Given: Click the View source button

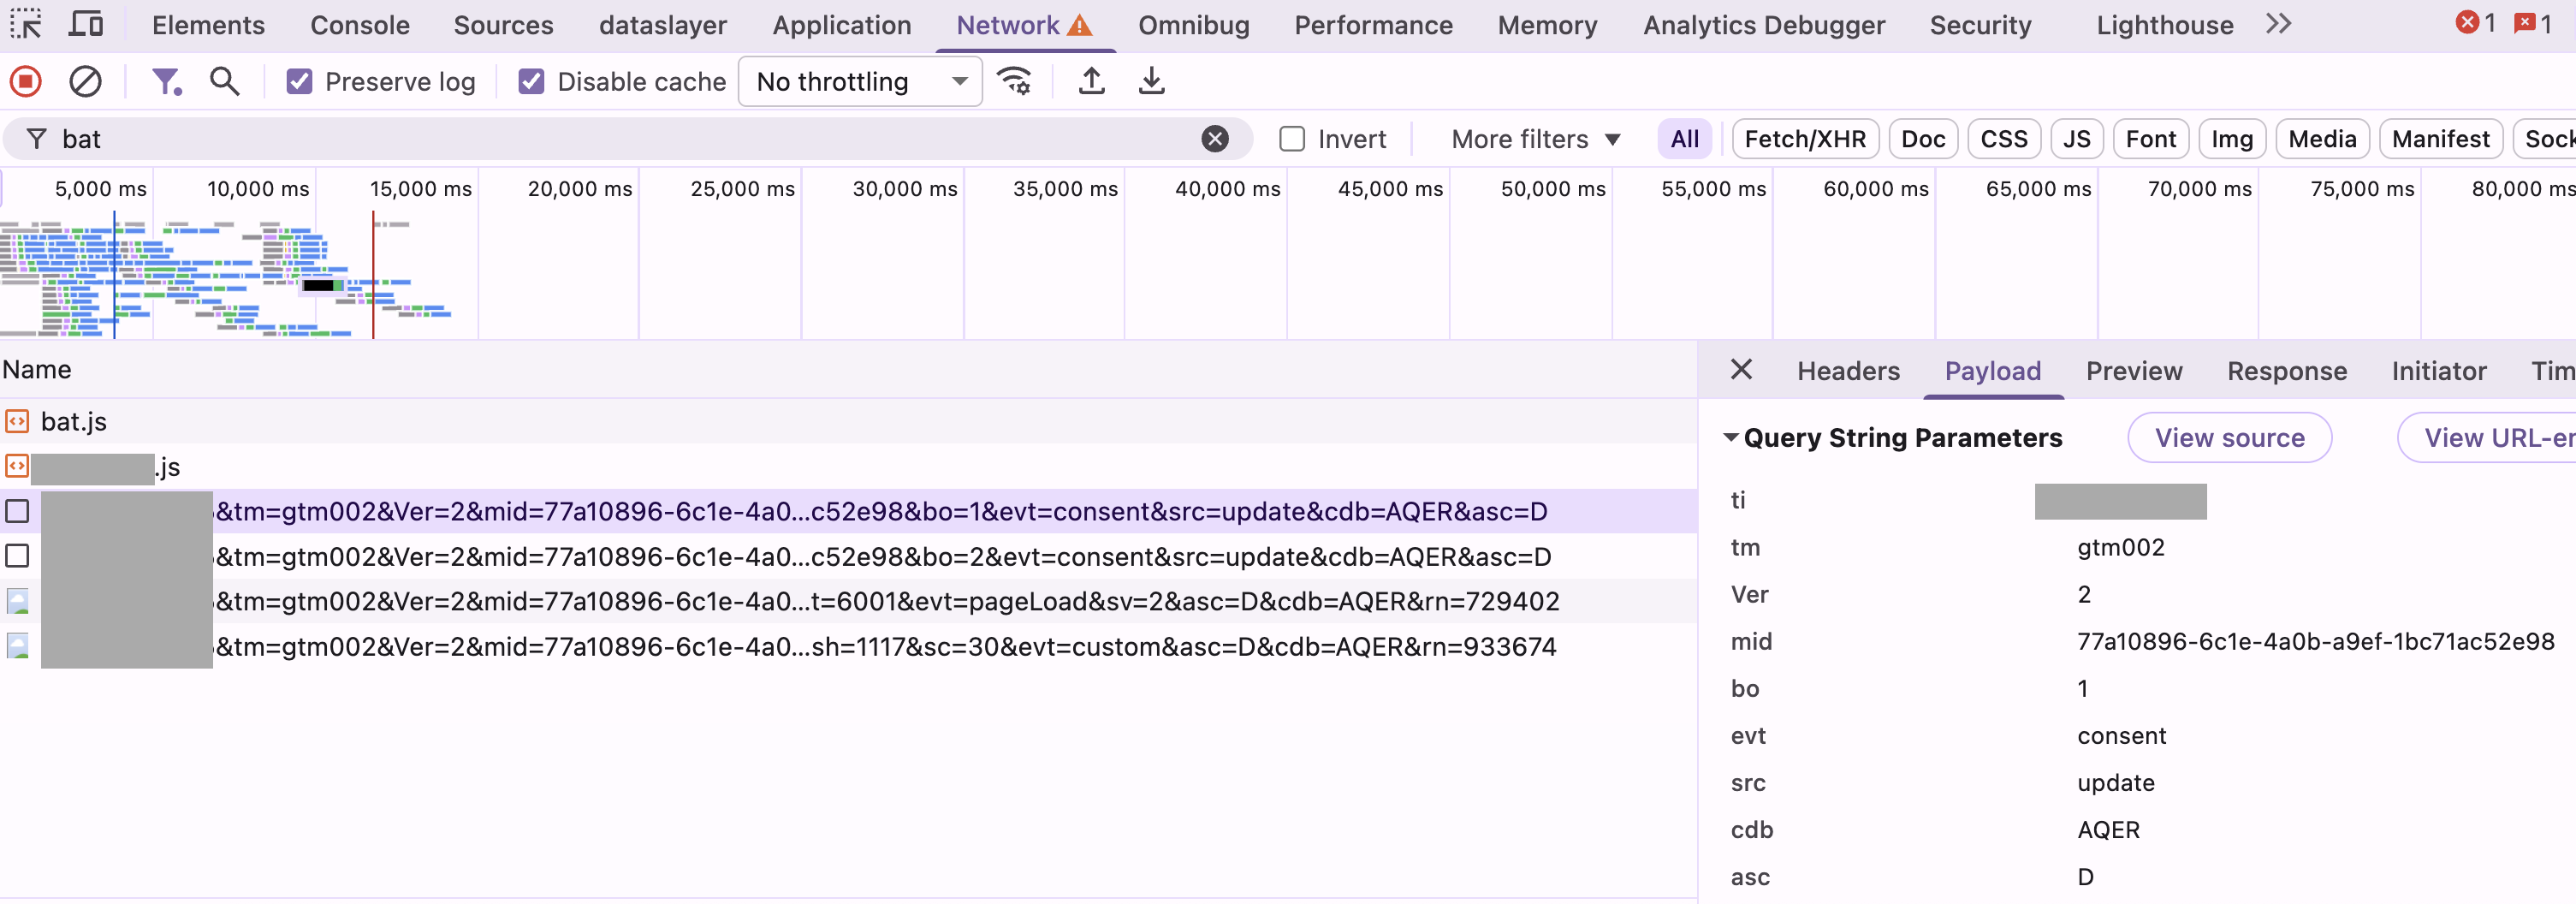Looking at the screenshot, I should [2230, 437].
